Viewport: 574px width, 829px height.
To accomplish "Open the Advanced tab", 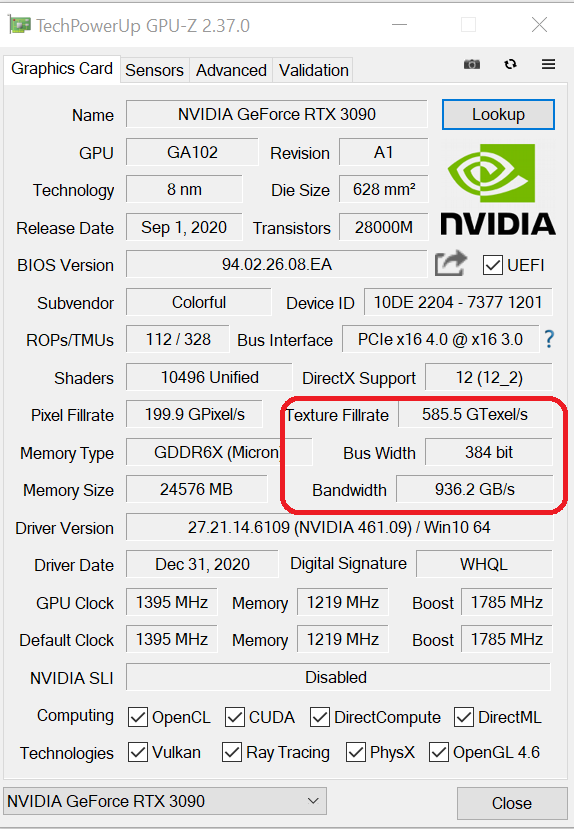I will [x=231, y=70].
